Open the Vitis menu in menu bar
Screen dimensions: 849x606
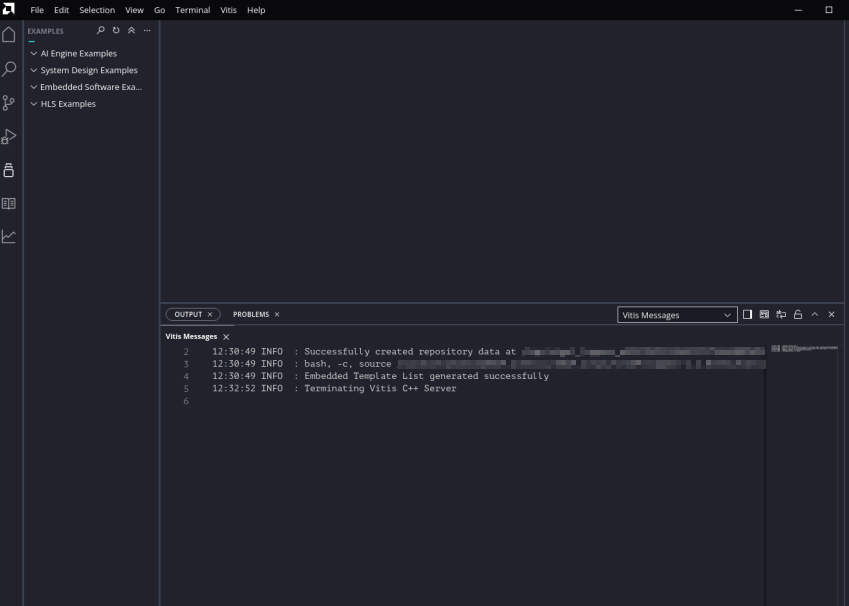(229, 10)
